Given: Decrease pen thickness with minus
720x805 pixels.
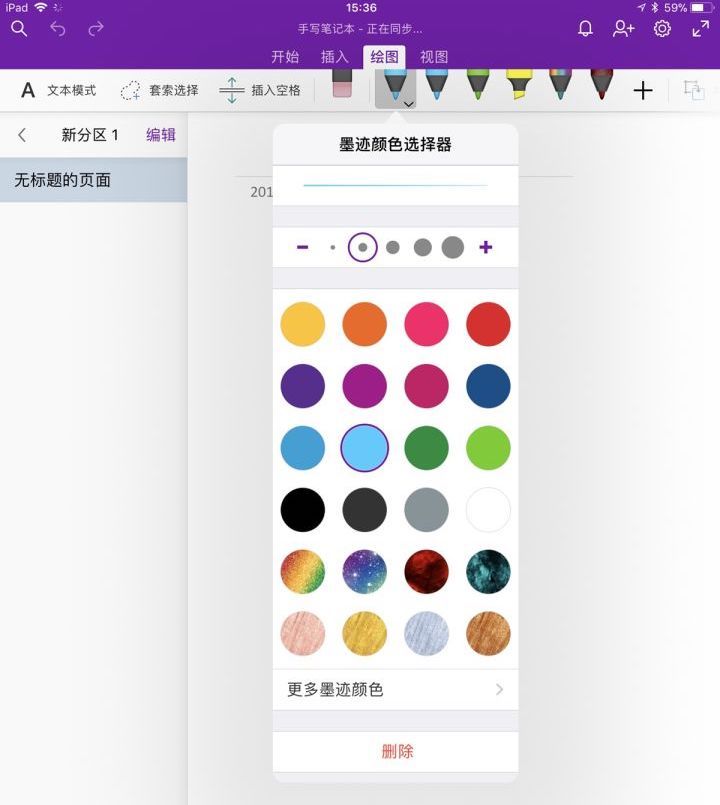Looking at the screenshot, I should point(302,247).
